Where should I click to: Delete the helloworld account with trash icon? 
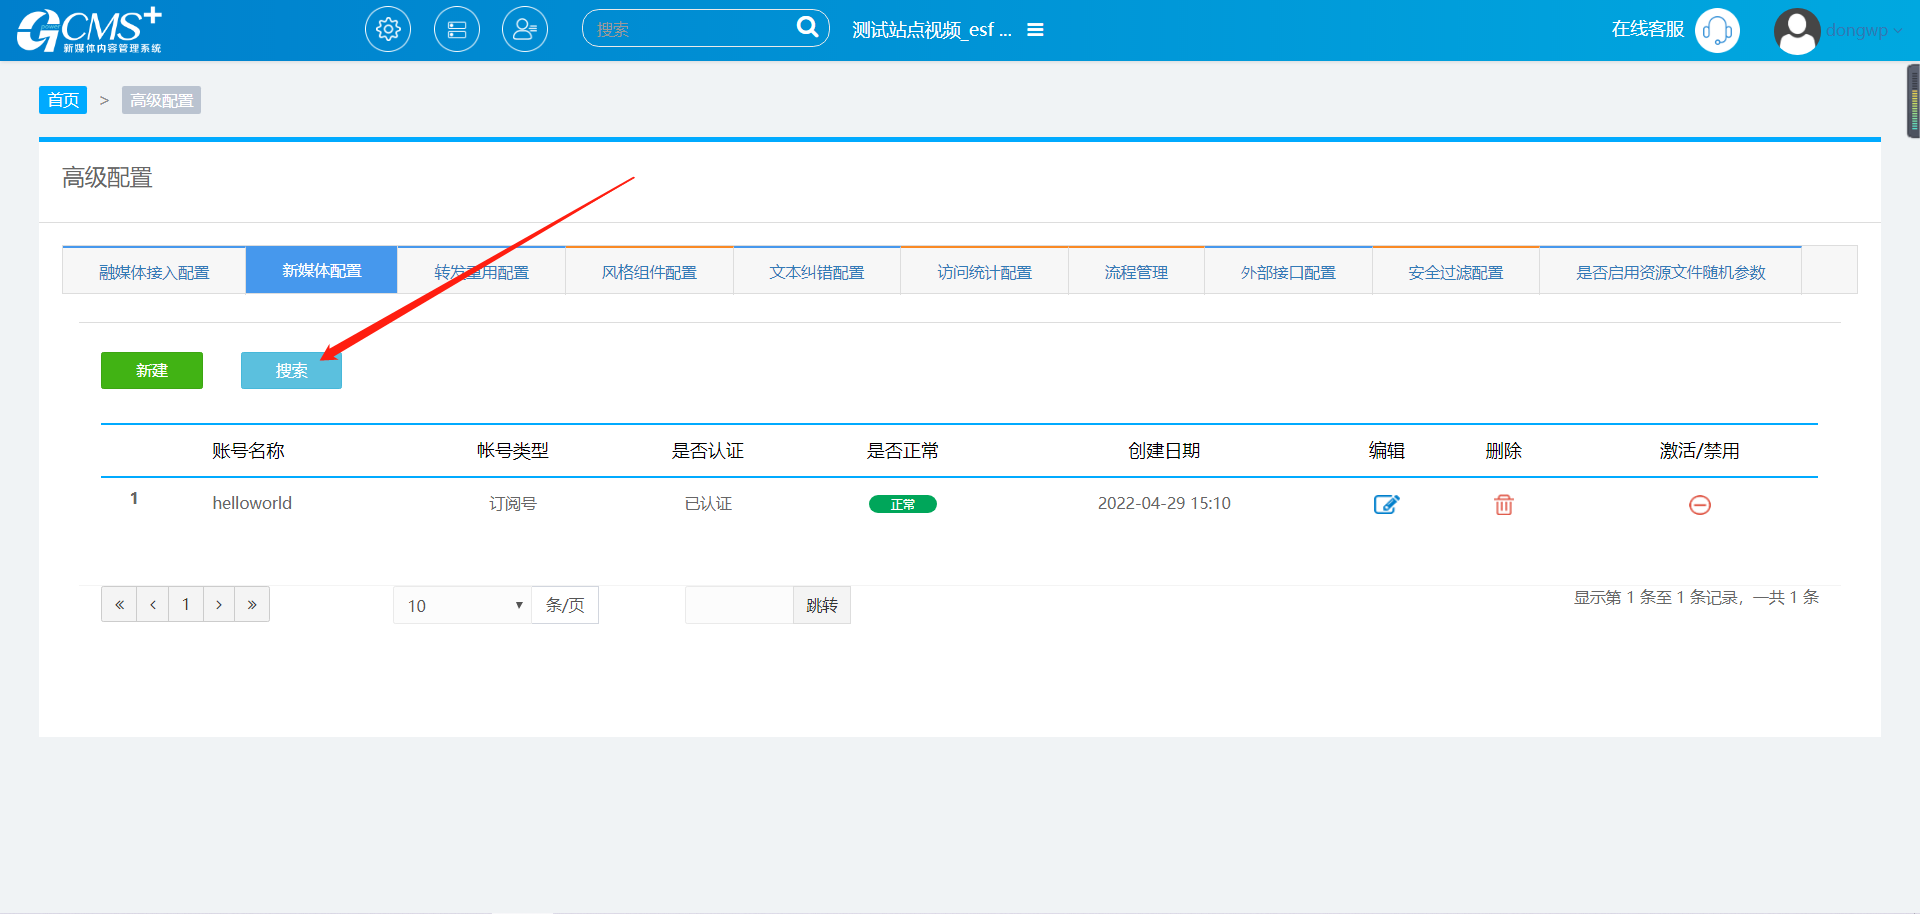click(x=1503, y=505)
